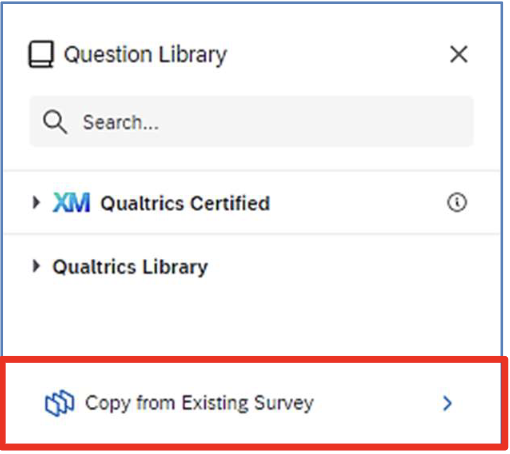Open Copy from Existing Survey
This screenshot has width=510, height=454.
[199, 404]
